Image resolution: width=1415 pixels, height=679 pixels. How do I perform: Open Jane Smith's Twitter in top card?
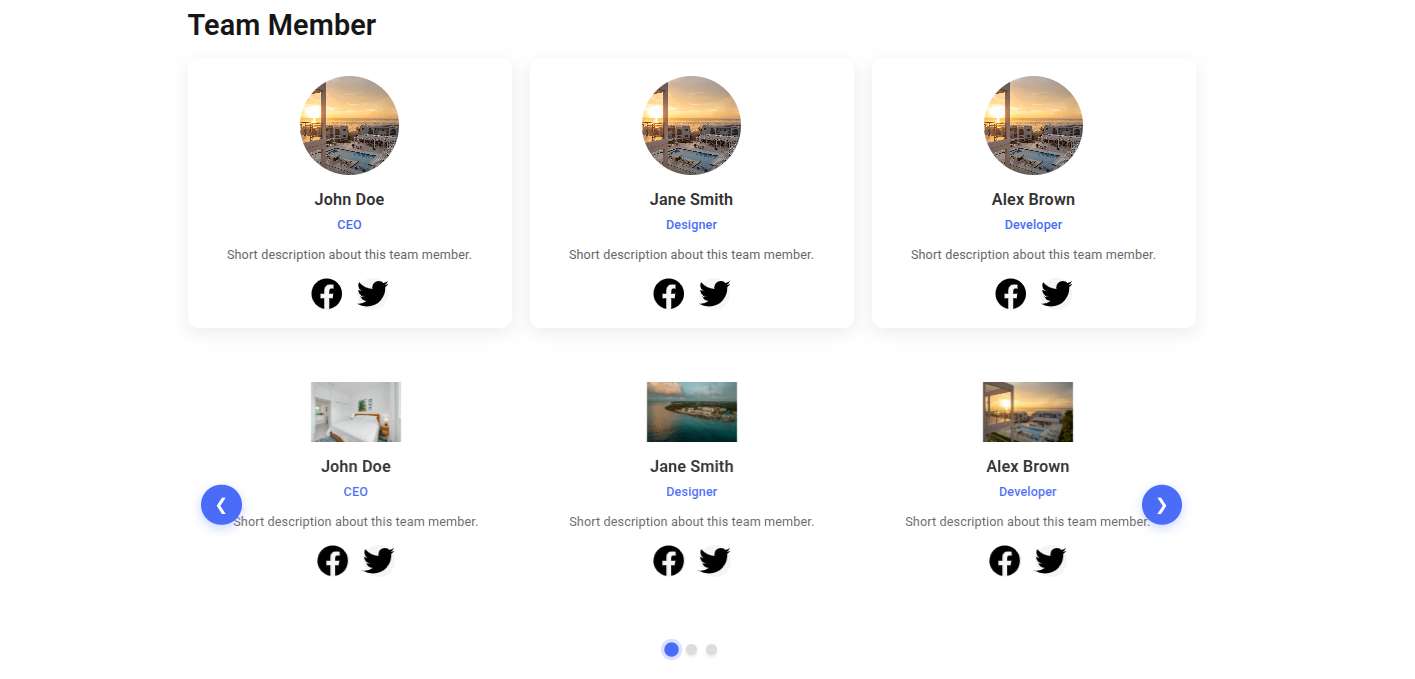point(715,294)
